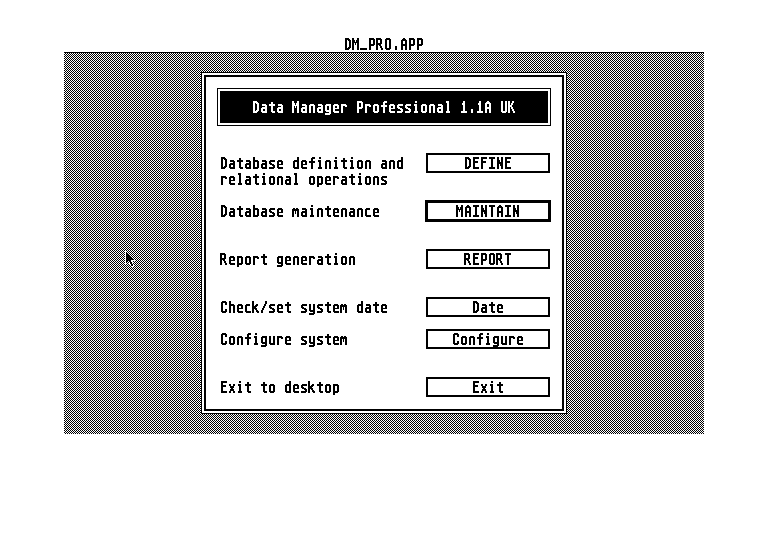The width and height of the screenshot is (768, 540).
Task: Click the 'Check/set system date' label
Action: coord(304,307)
